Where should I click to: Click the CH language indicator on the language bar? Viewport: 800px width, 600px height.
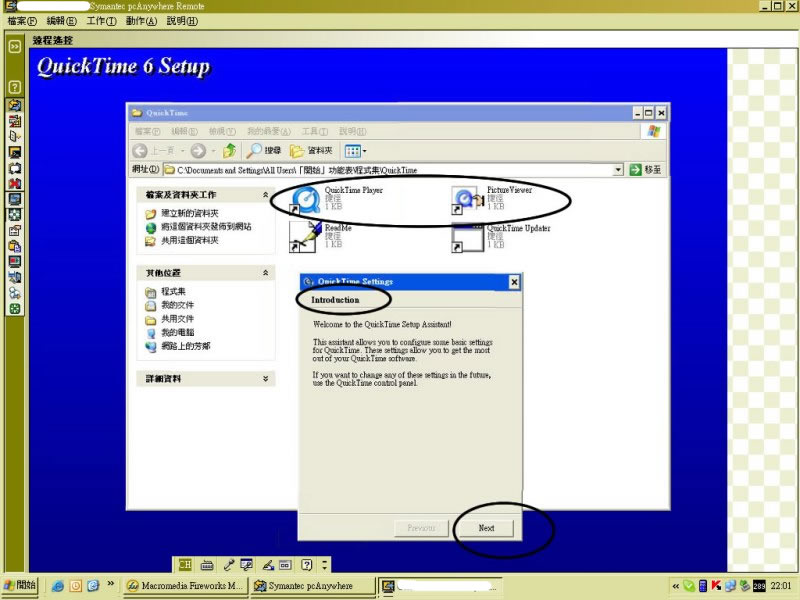[185, 565]
